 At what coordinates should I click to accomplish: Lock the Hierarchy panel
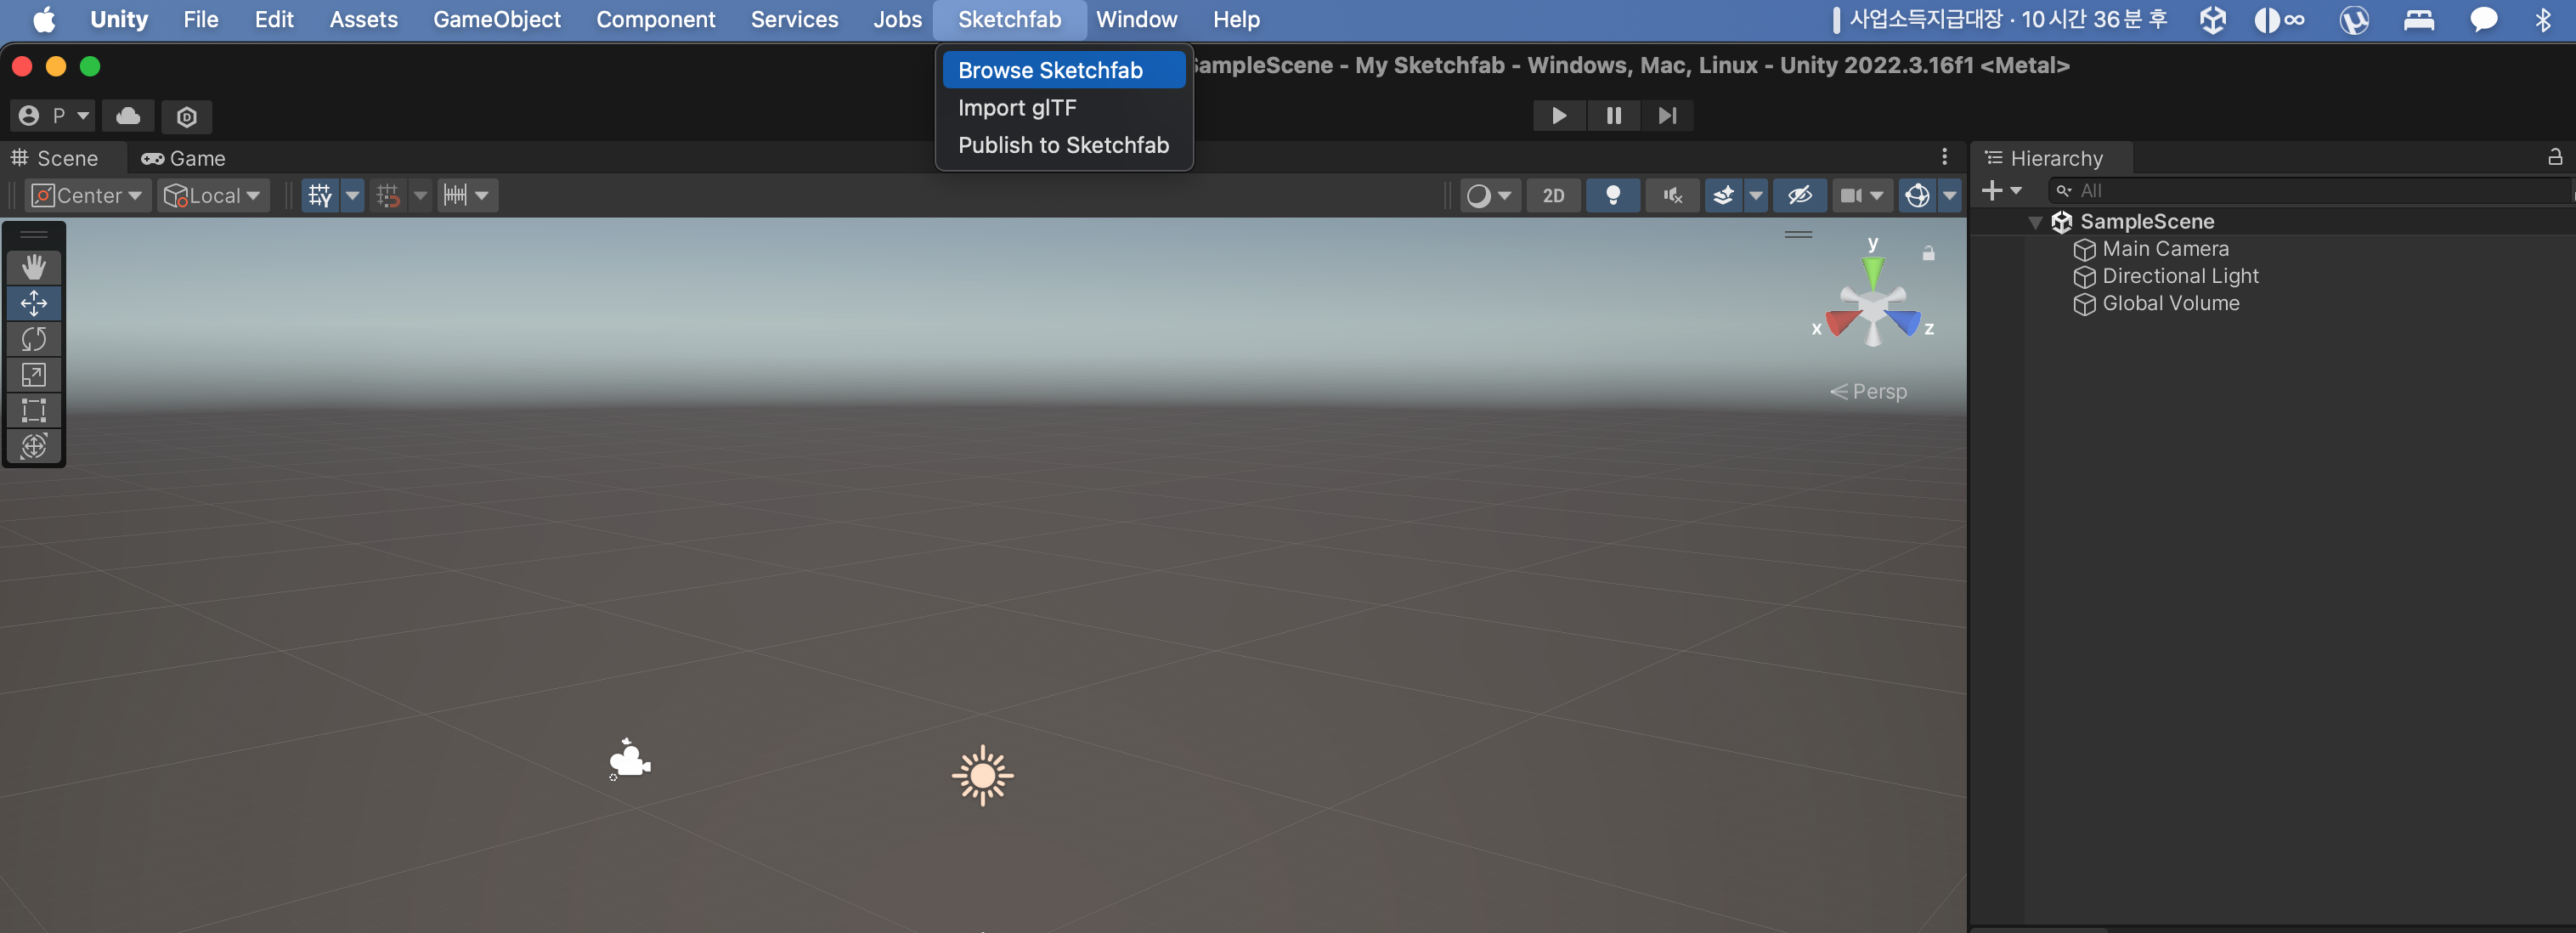pos(2554,157)
